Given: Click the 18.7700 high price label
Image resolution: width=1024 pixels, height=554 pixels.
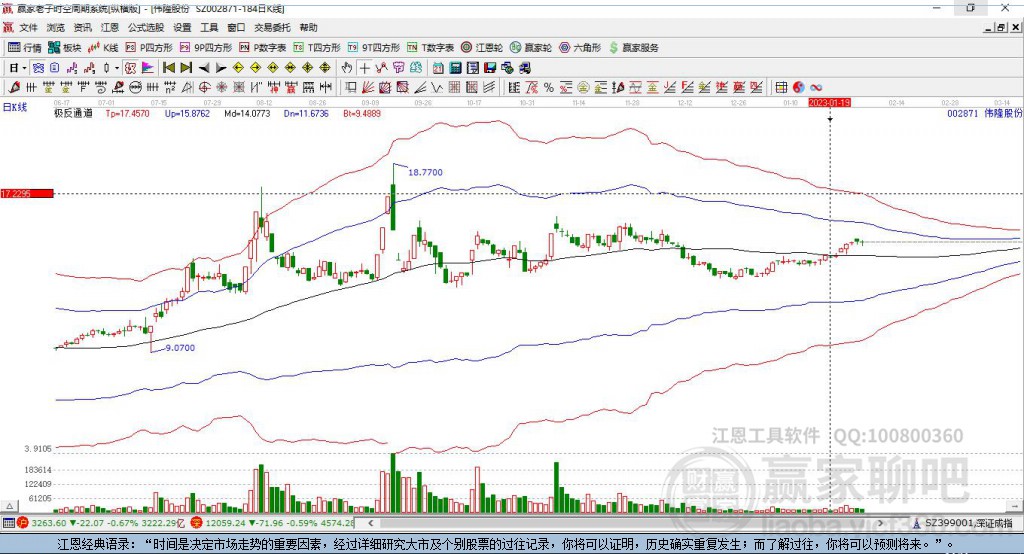Looking at the screenshot, I should click(x=425, y=172).
